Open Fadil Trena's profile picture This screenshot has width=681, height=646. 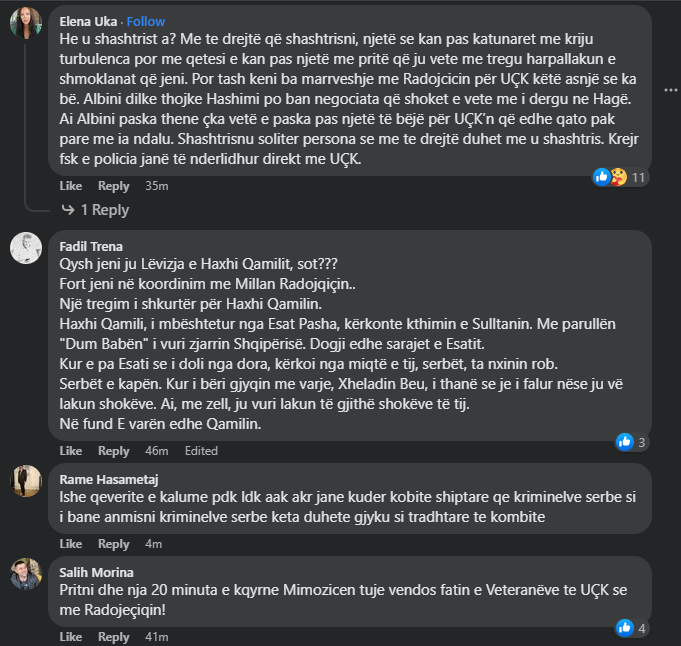click(x=26, y=248)
